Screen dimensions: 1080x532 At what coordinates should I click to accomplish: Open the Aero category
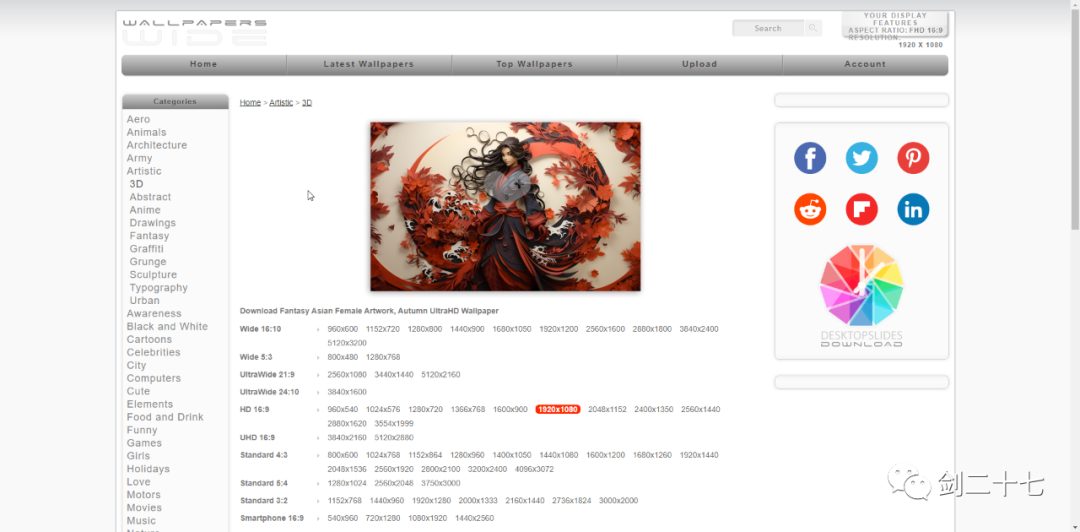coord(138,119)
